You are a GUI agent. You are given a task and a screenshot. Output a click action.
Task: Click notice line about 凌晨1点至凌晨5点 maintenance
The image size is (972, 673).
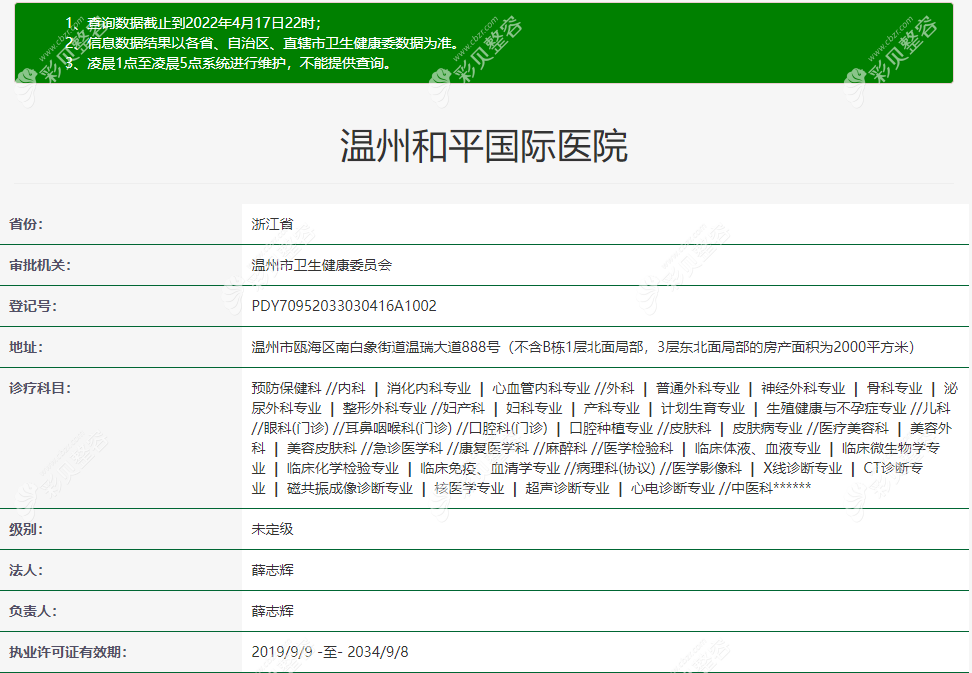230,63
